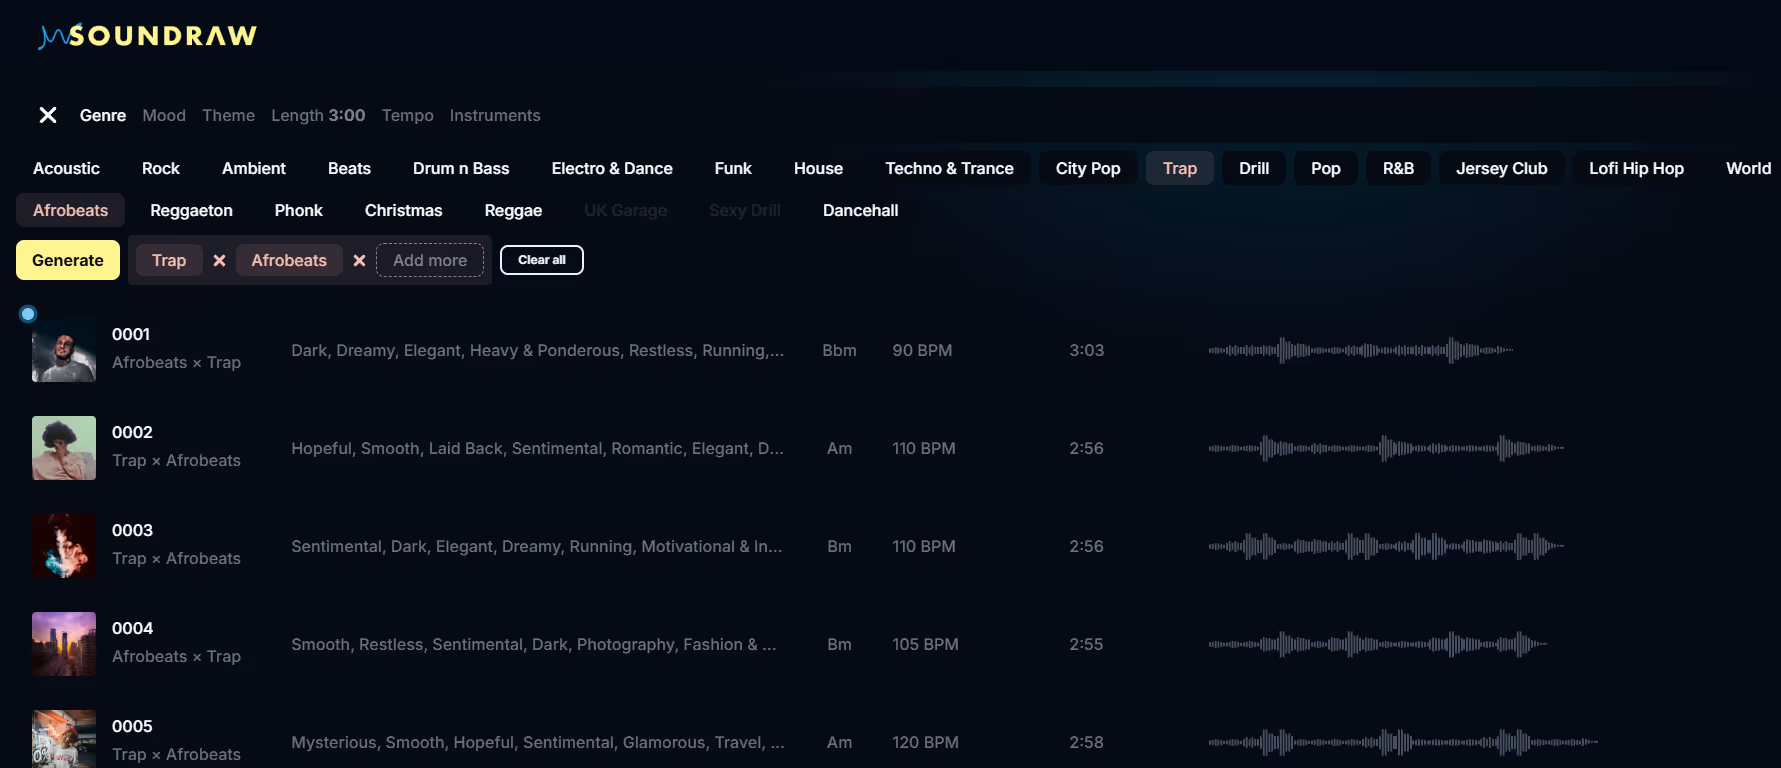Viewport: 1781px width, 768px height.
Task: Click the yellow Generate button
Action: pos(68,260)
